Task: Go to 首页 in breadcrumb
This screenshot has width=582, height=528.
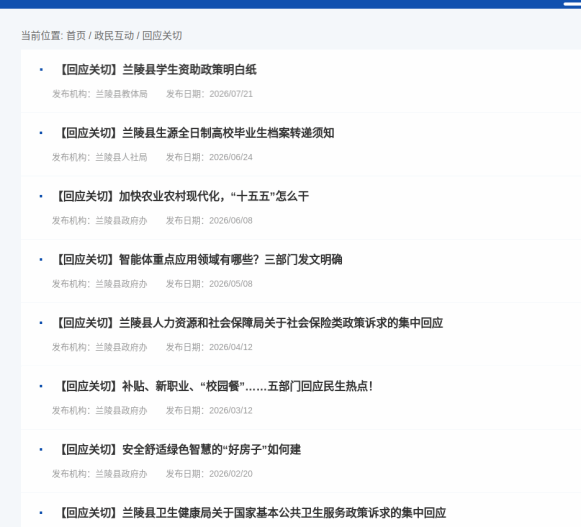Action: click(x=76, y=36)
